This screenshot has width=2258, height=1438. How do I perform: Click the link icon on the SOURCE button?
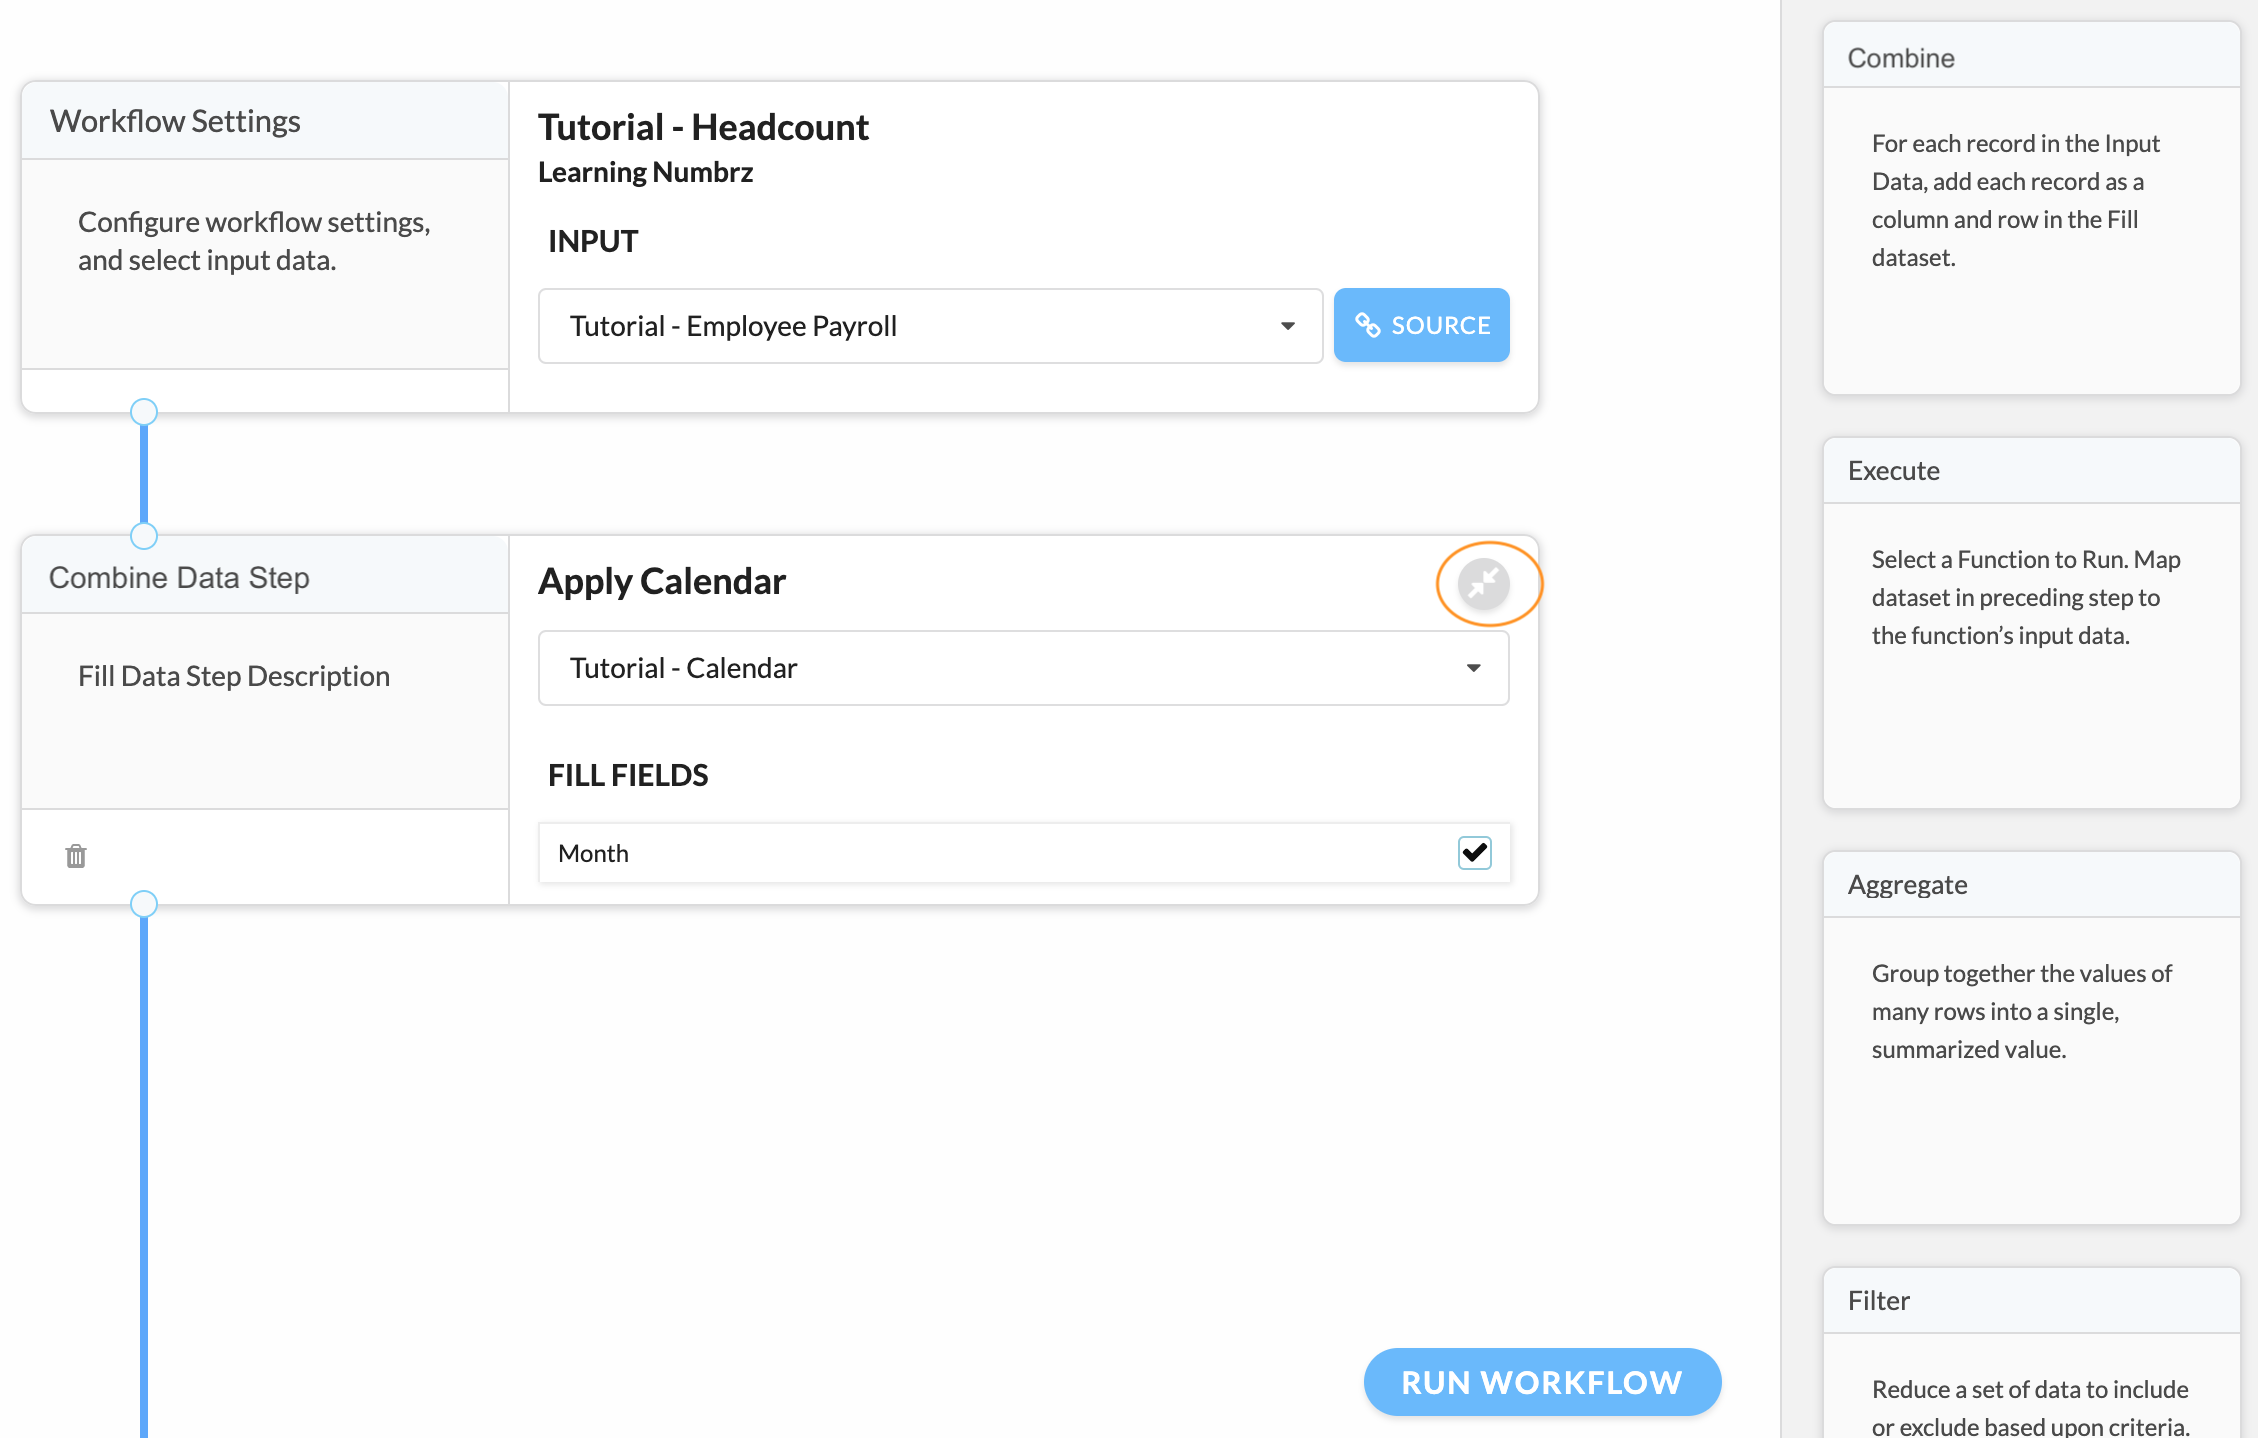1367,325
